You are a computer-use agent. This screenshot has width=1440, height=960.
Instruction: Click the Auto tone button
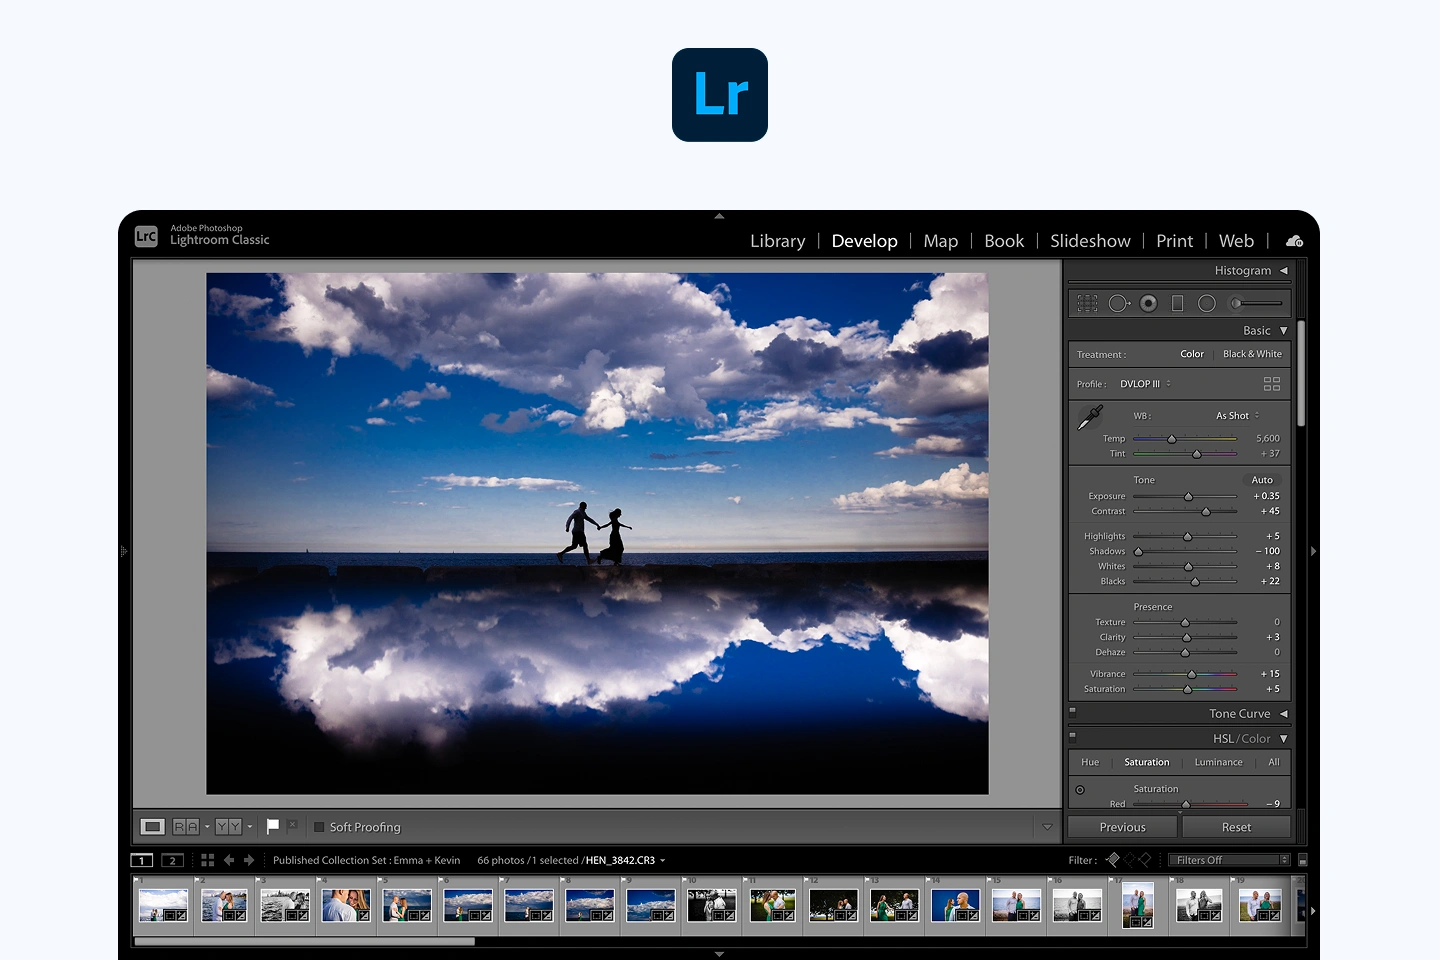[1262, 479]
